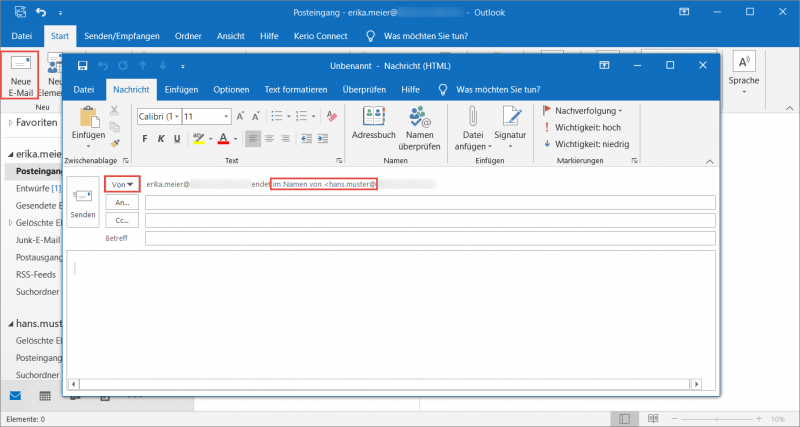The image size is (800, 427).
Task: Click the Neue E-Mail button
Action: [x=19, y=74]
